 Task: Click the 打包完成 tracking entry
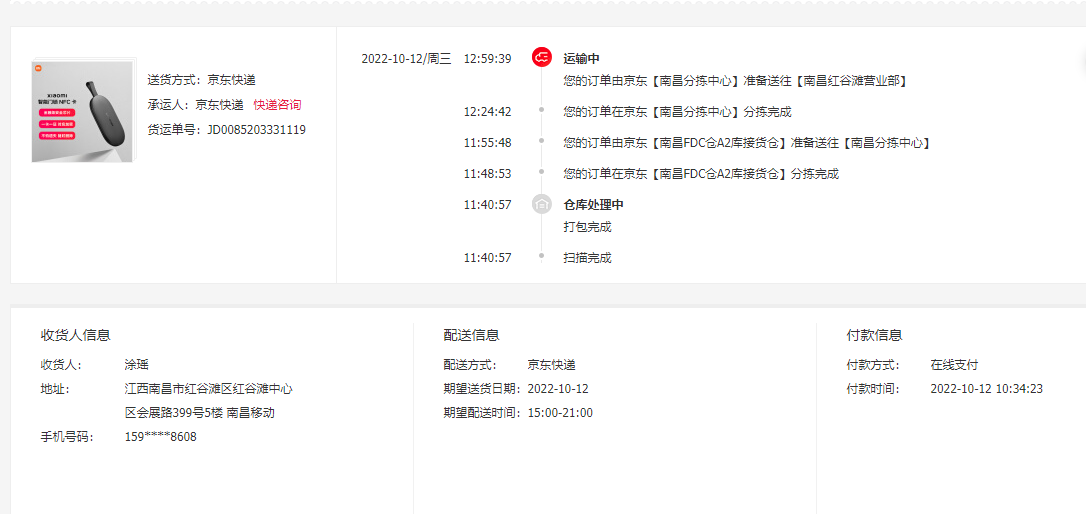coord(587,227)
